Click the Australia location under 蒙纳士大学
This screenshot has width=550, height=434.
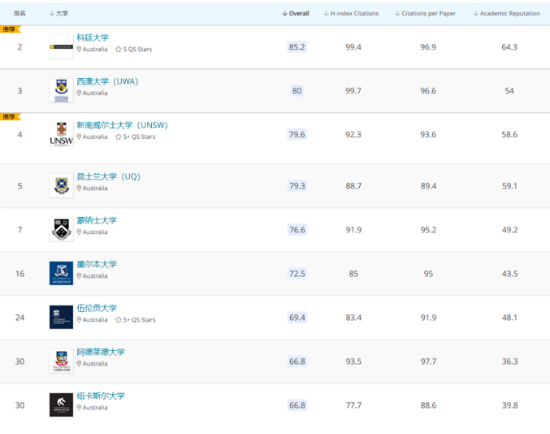coord(92,232)
